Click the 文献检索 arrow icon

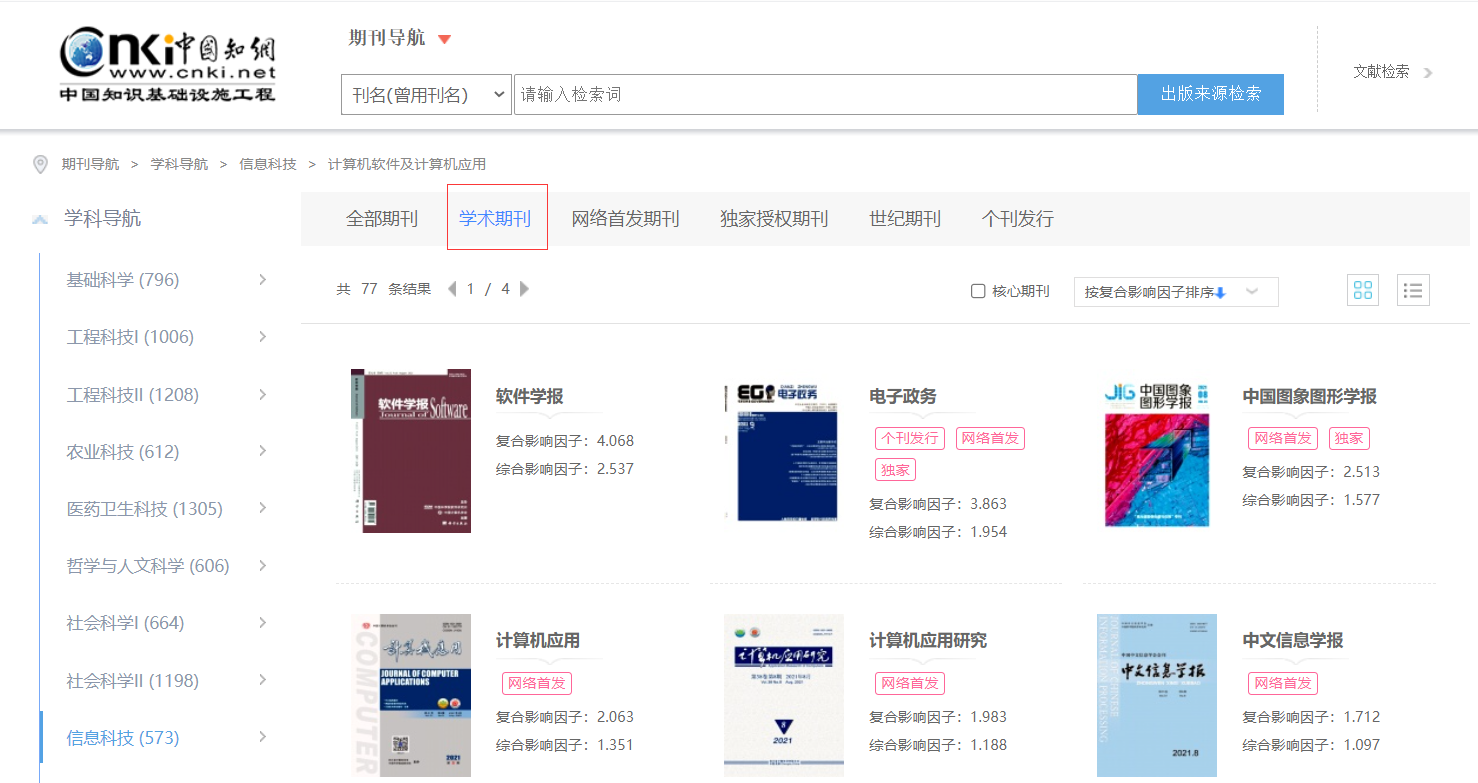click(1427, 72)
